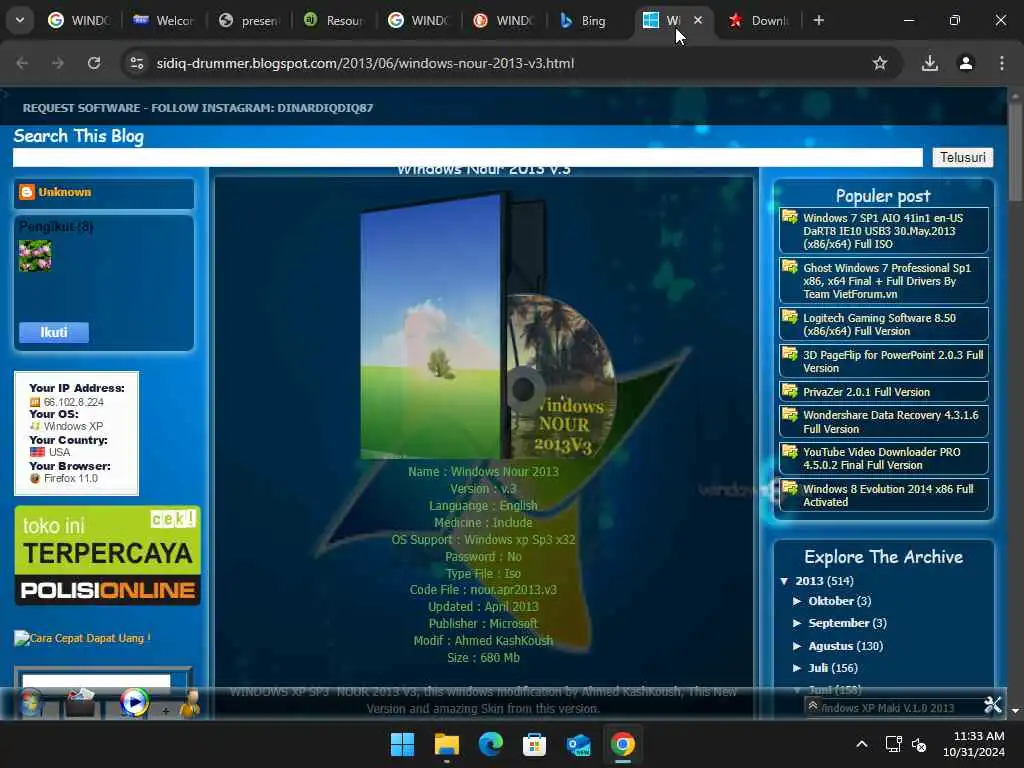
Task: Open Agustus (130) archive link
Action: 831,646
